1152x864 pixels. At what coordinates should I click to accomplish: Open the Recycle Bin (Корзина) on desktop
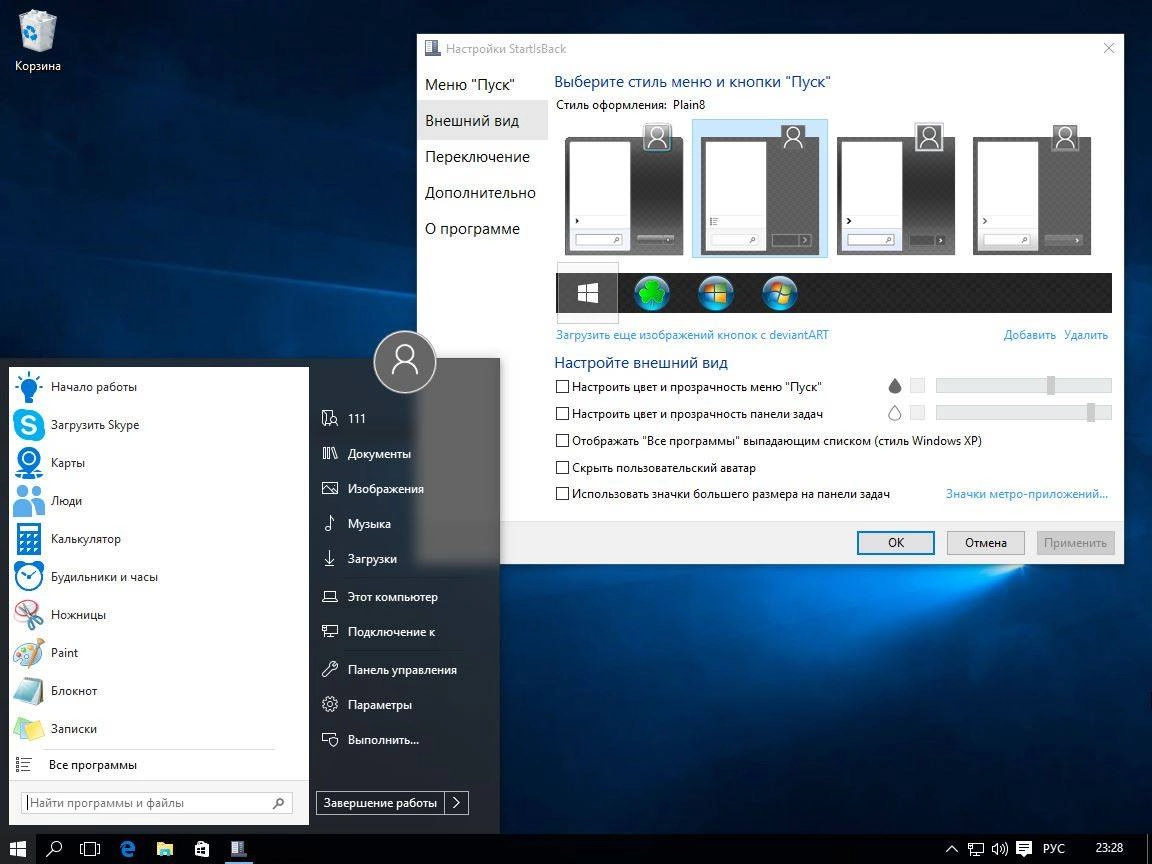[x=37, y=40]
